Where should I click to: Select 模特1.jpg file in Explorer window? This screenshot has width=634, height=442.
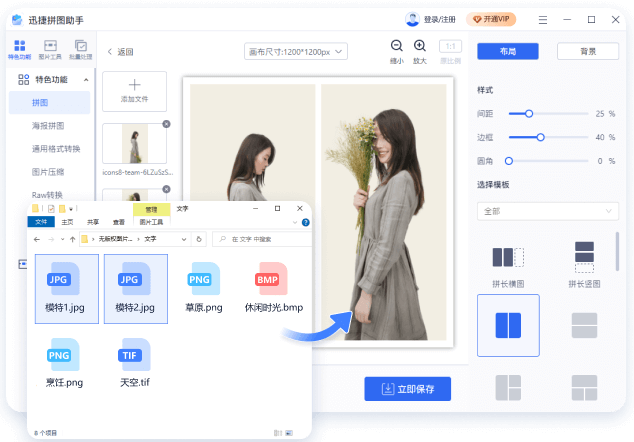(67, 289)
